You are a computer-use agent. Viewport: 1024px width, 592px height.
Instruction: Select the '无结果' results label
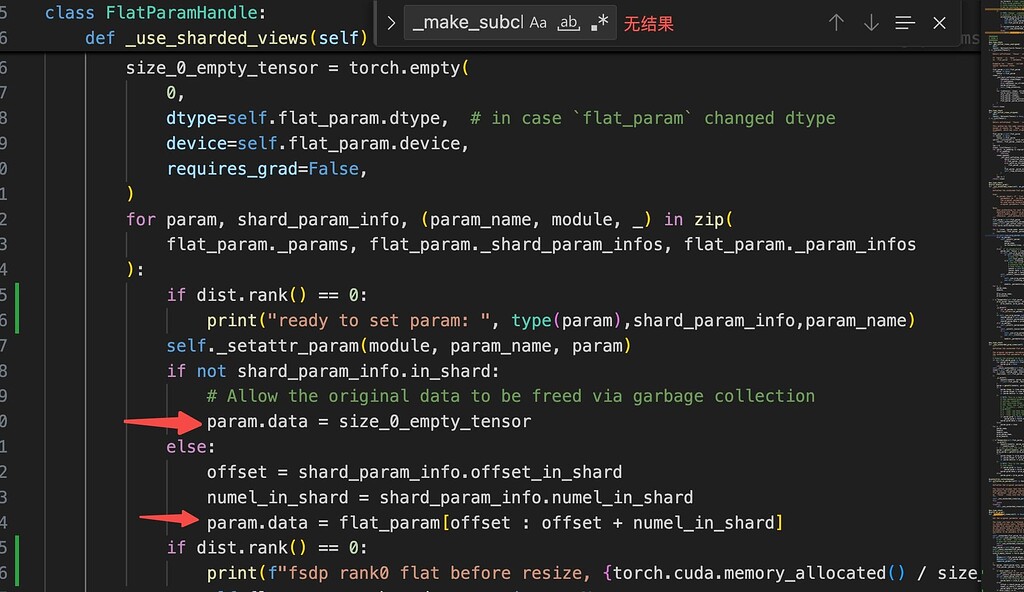pos(649,24)
